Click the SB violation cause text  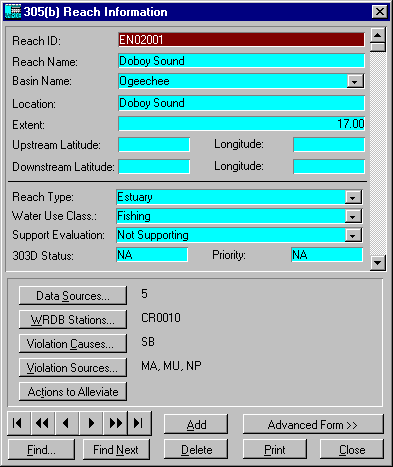coord(148,342)
